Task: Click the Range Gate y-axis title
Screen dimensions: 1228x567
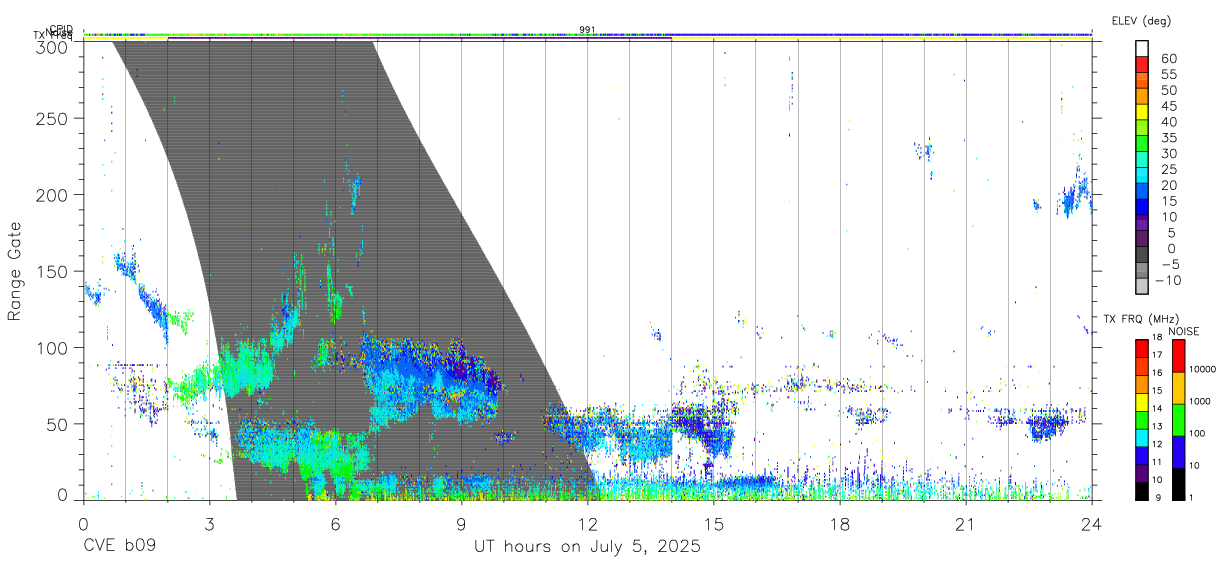Action: click(16, 272)
